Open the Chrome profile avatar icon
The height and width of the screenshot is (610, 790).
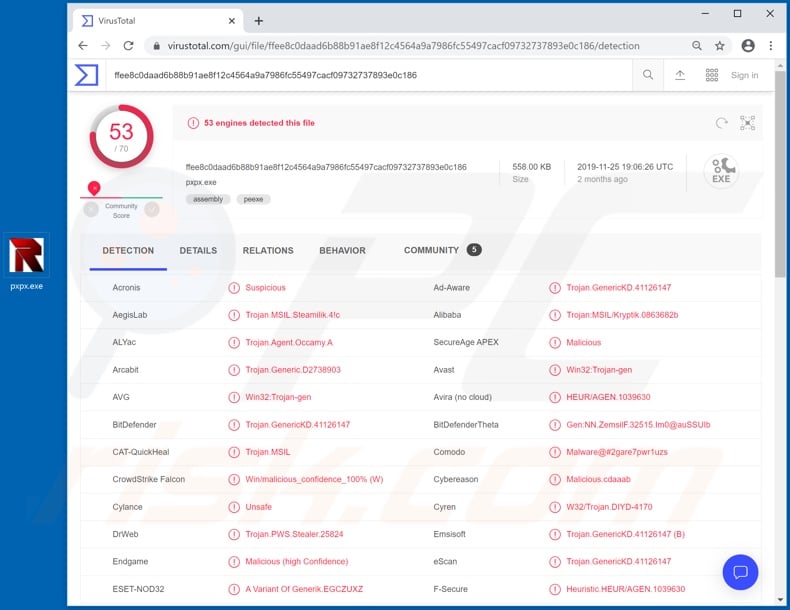(x=748, y=46)
